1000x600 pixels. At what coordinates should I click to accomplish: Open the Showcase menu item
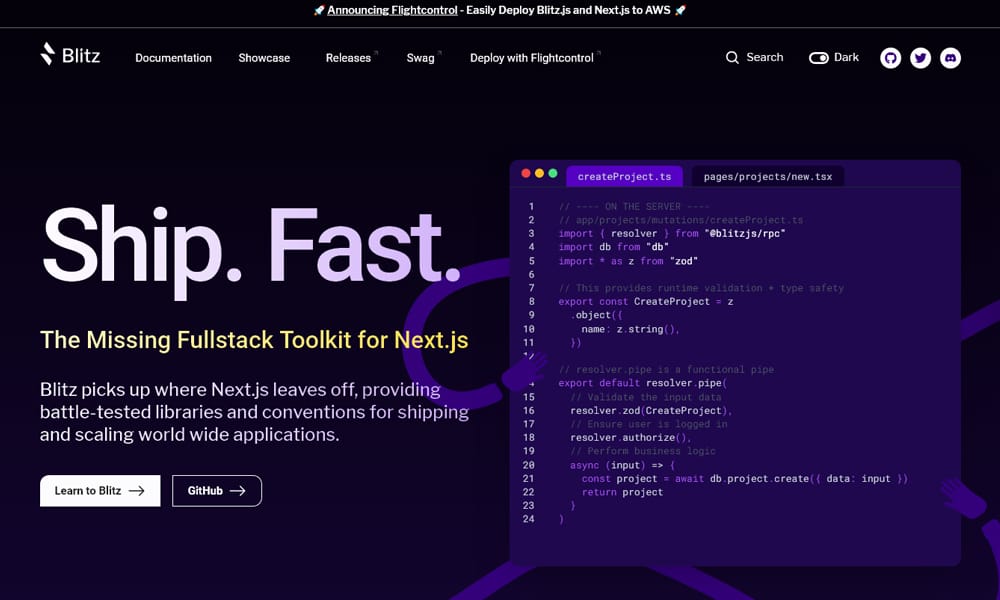click(x=264, y=58)
